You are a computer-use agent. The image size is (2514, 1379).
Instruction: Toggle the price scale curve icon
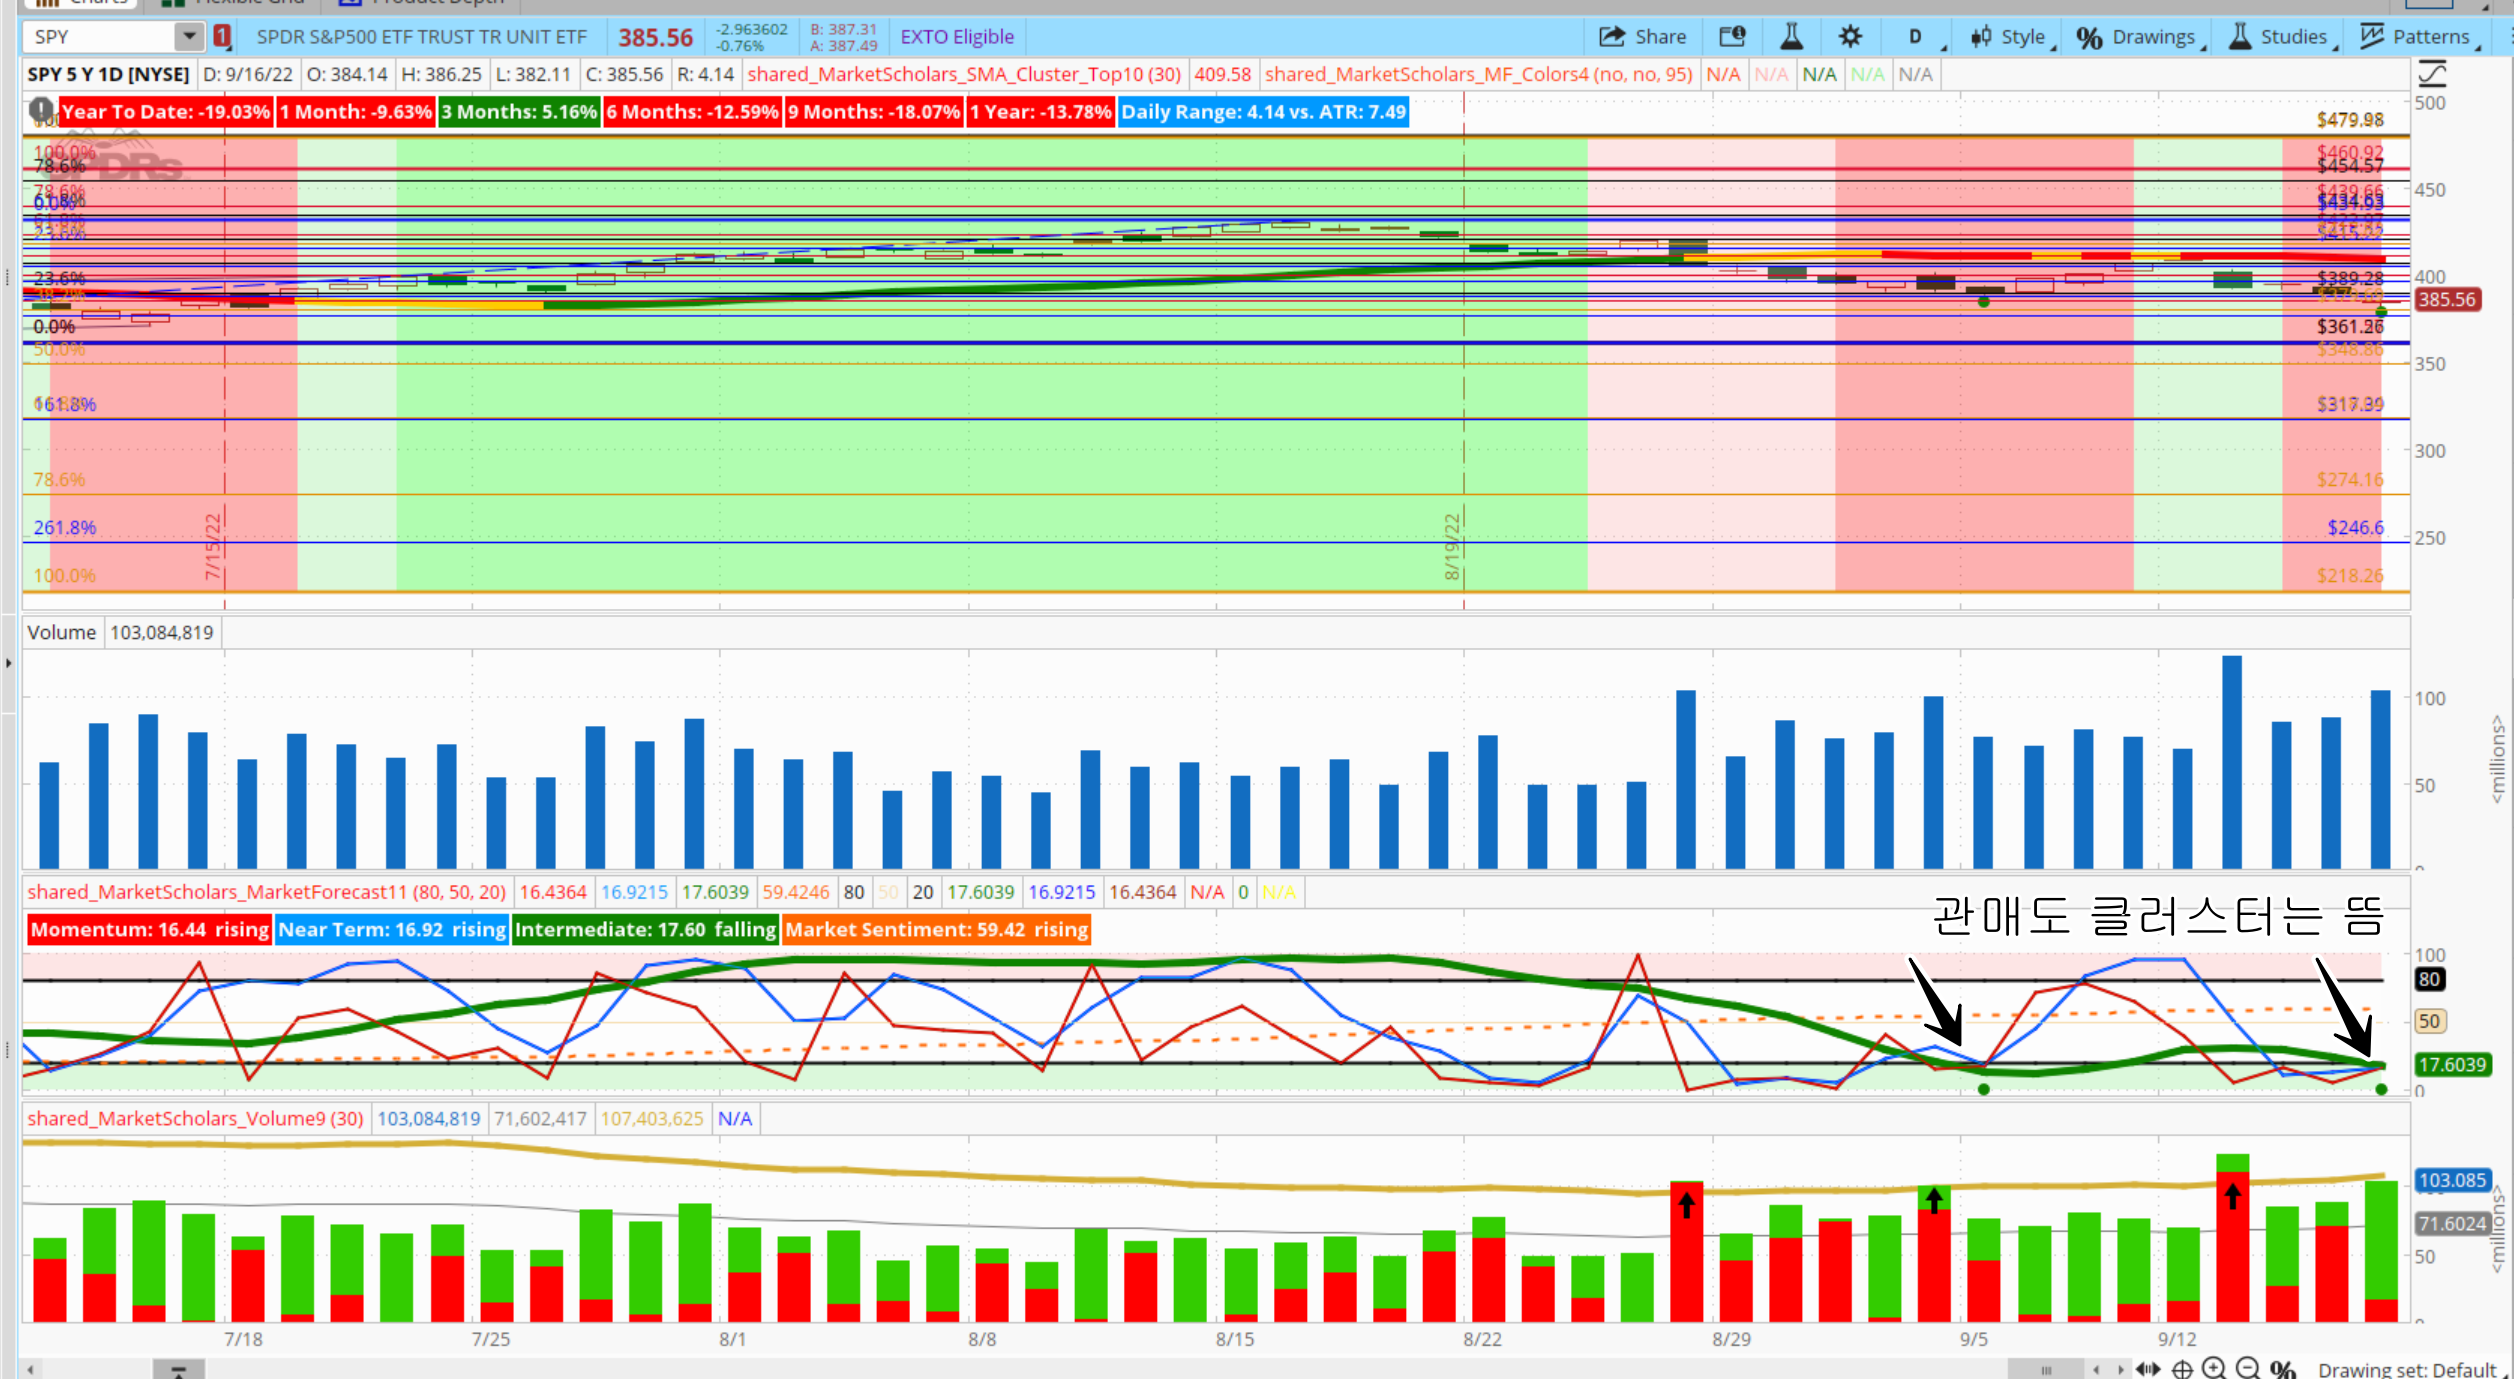(2432, 74)
